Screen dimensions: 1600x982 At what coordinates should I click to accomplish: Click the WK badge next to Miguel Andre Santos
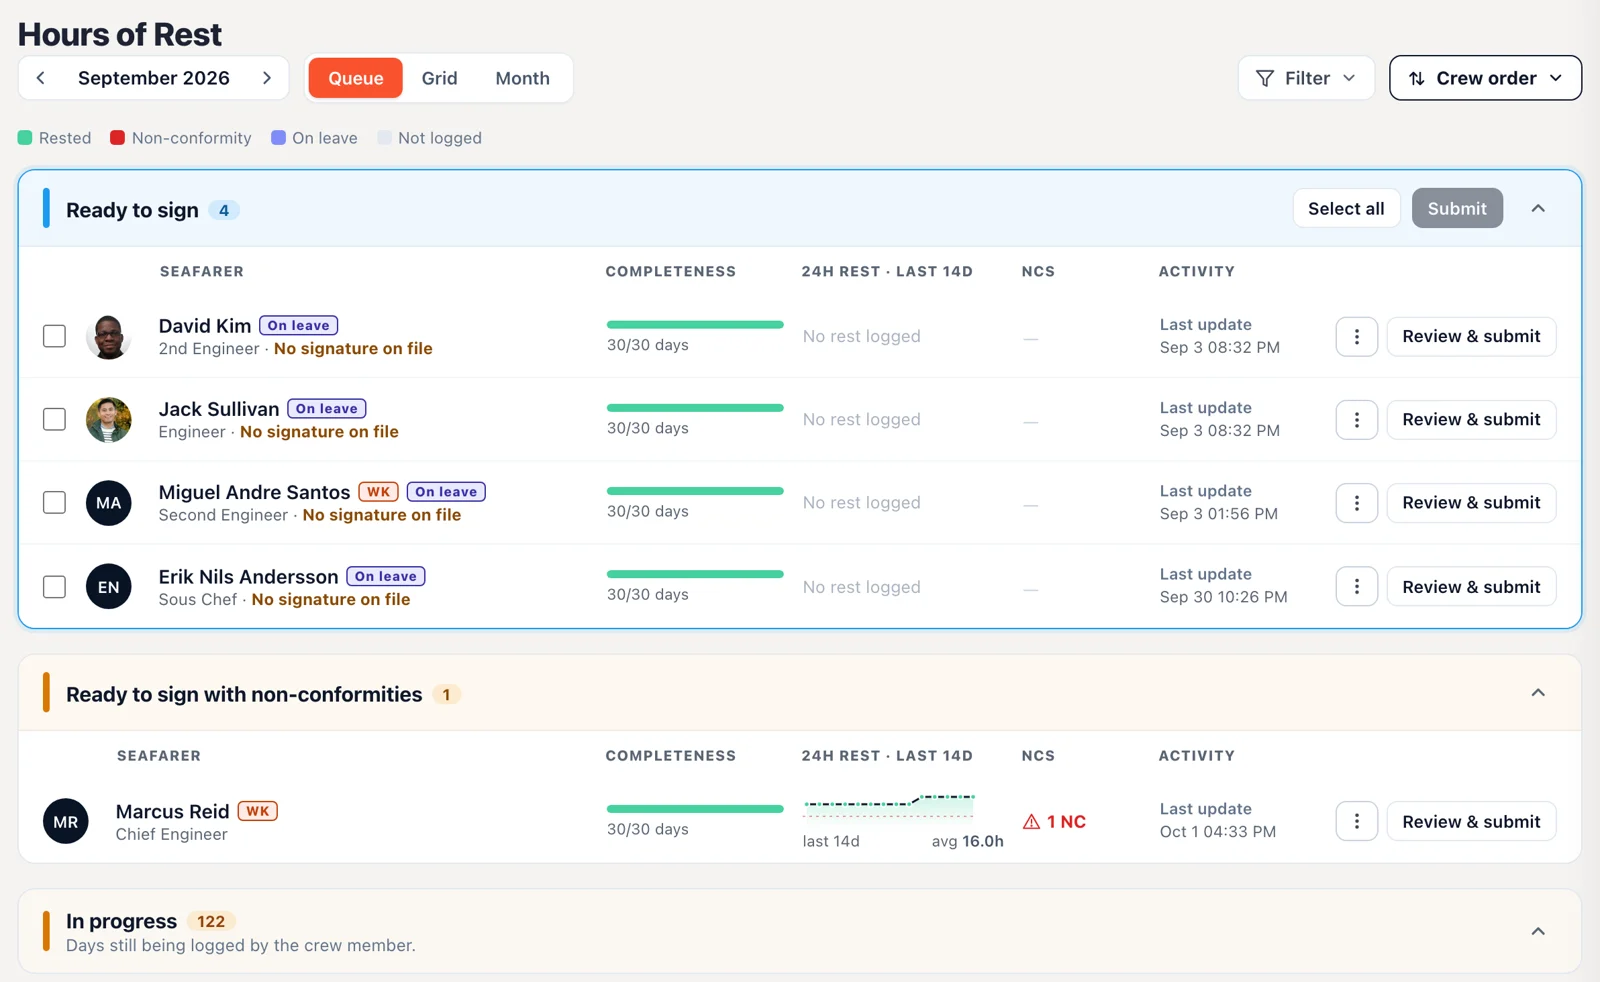pyautogui.click(x=379, y=492)
